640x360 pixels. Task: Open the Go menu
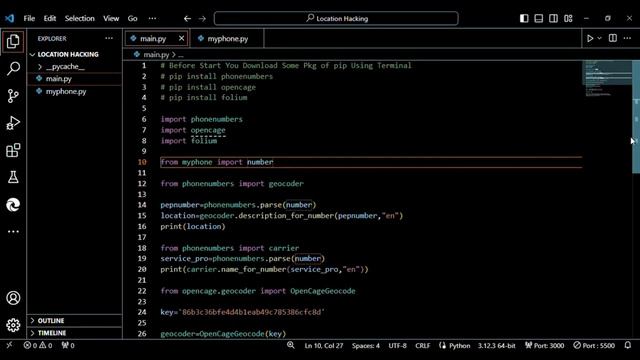tap(133, 18)
